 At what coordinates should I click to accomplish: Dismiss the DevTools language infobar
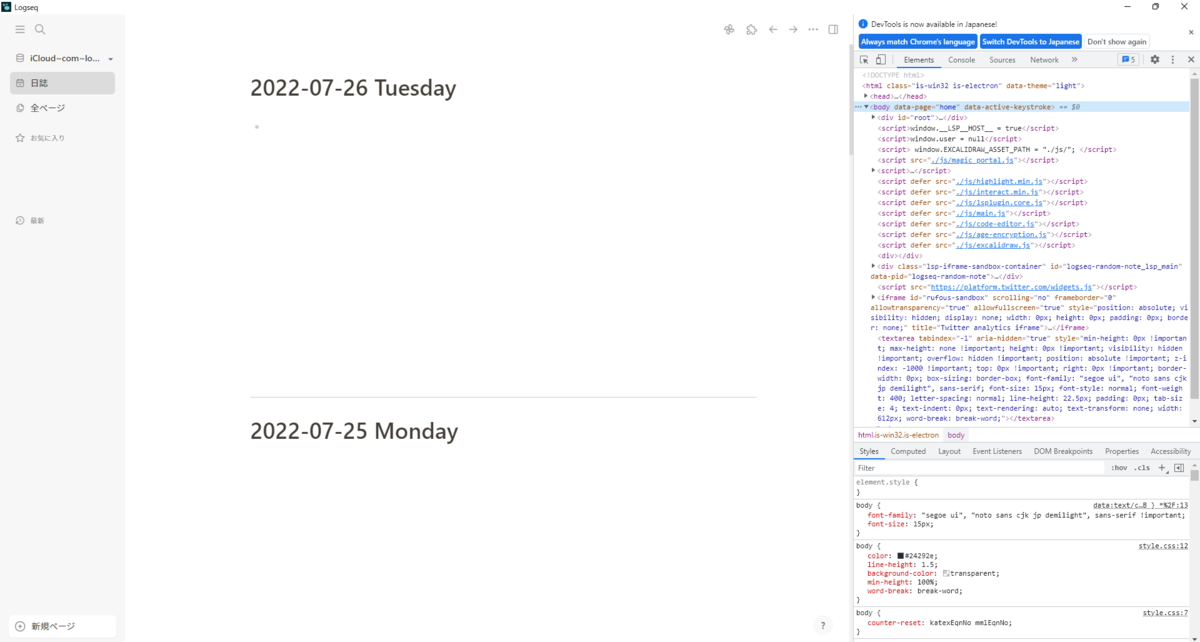[1190, 33]
